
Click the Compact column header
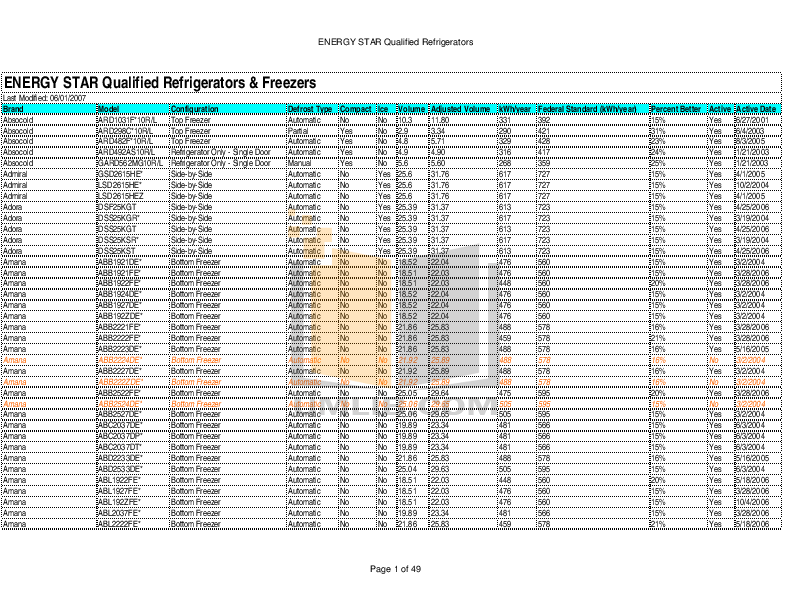tap(355, 108)
